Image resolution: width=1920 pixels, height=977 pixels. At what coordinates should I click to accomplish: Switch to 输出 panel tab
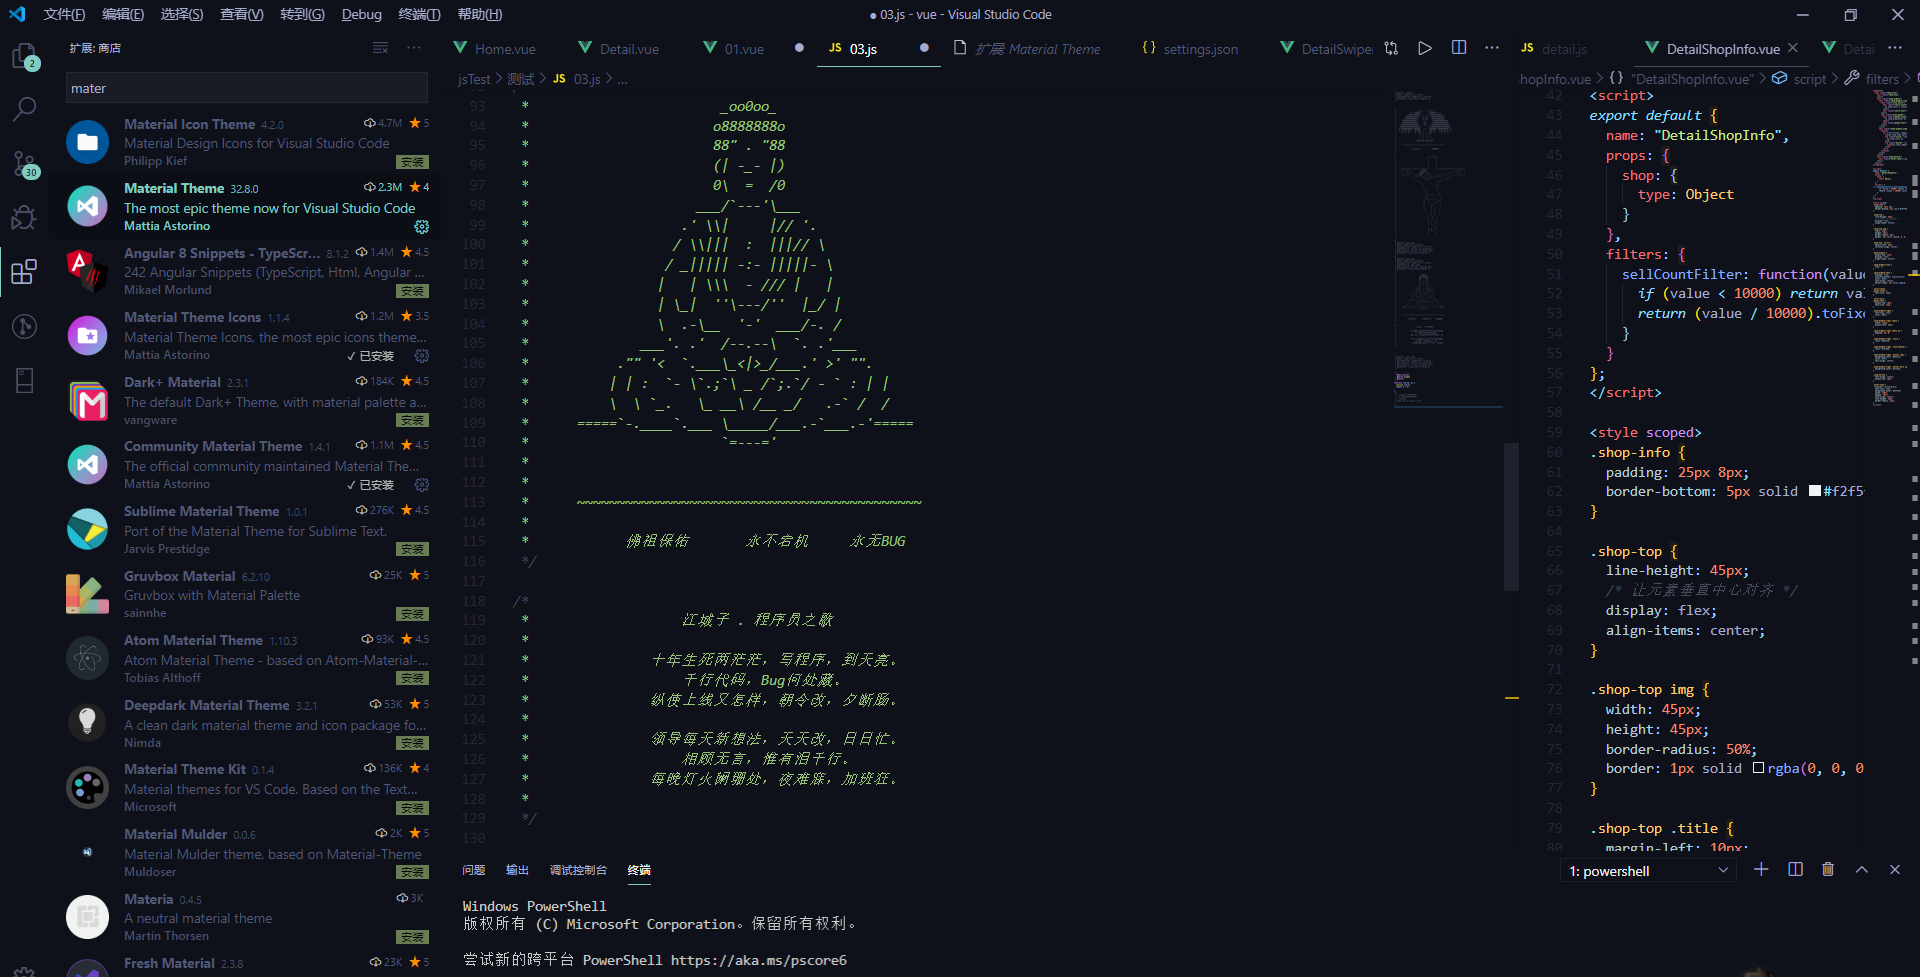click(x=517, y=870)
